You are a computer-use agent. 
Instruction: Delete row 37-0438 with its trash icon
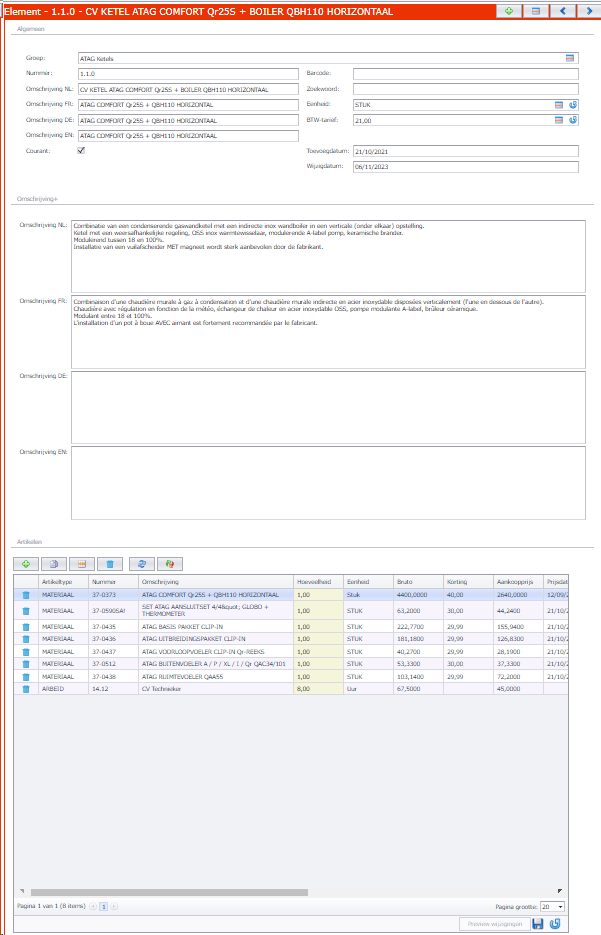point(26,677)
